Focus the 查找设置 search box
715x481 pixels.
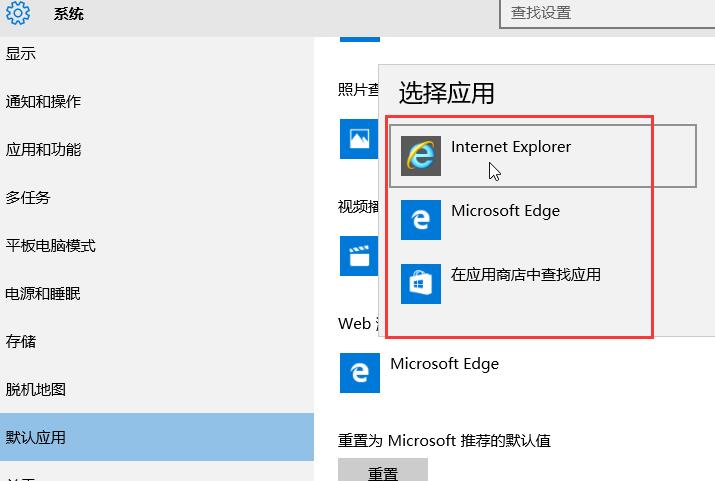[607, 13]
